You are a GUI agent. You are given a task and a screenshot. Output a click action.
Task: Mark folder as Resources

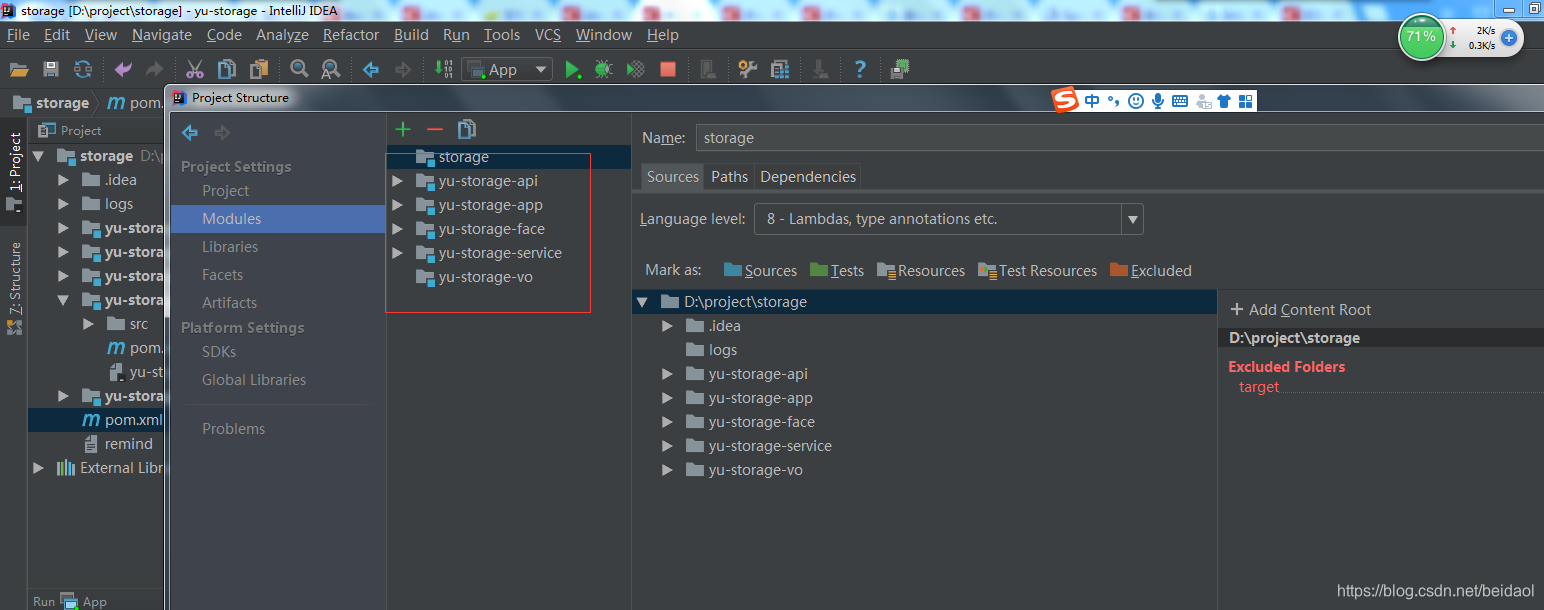(921, 270)
